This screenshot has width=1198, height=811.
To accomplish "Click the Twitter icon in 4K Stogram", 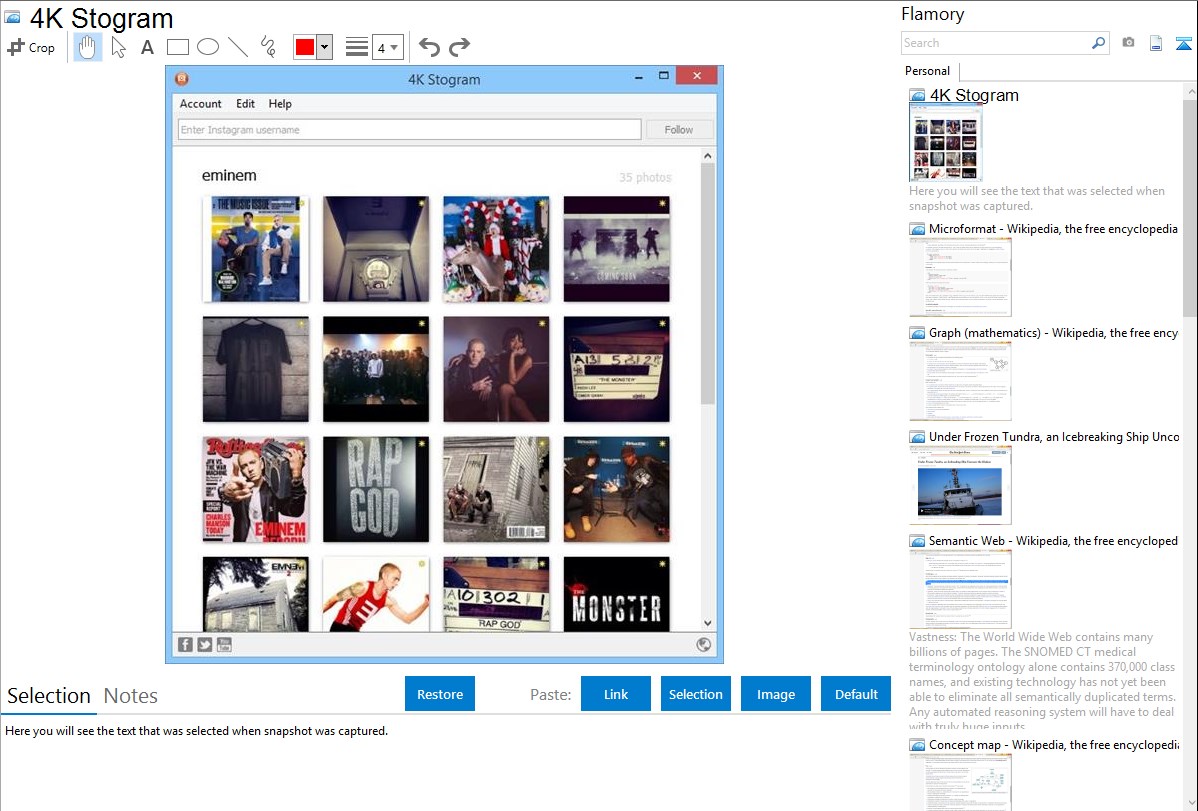I will (x=205, y=644).
